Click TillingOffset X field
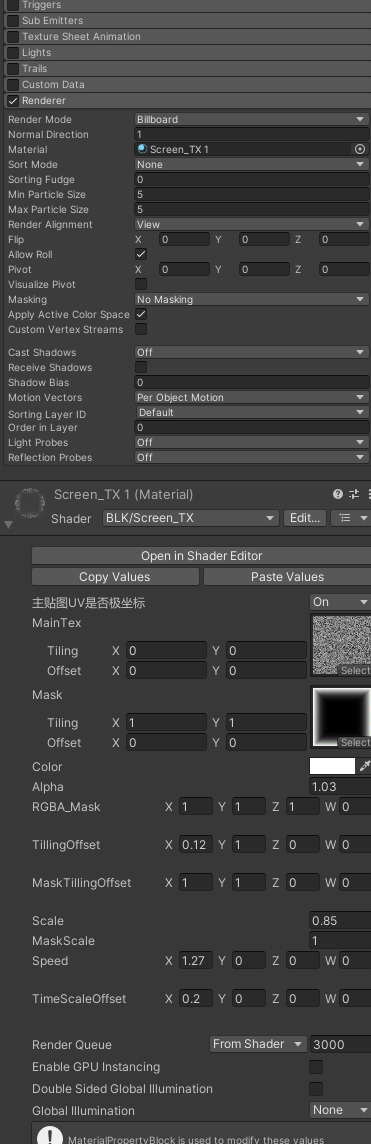The width and height of the screenshot is (371, 1144). (196, 845)
